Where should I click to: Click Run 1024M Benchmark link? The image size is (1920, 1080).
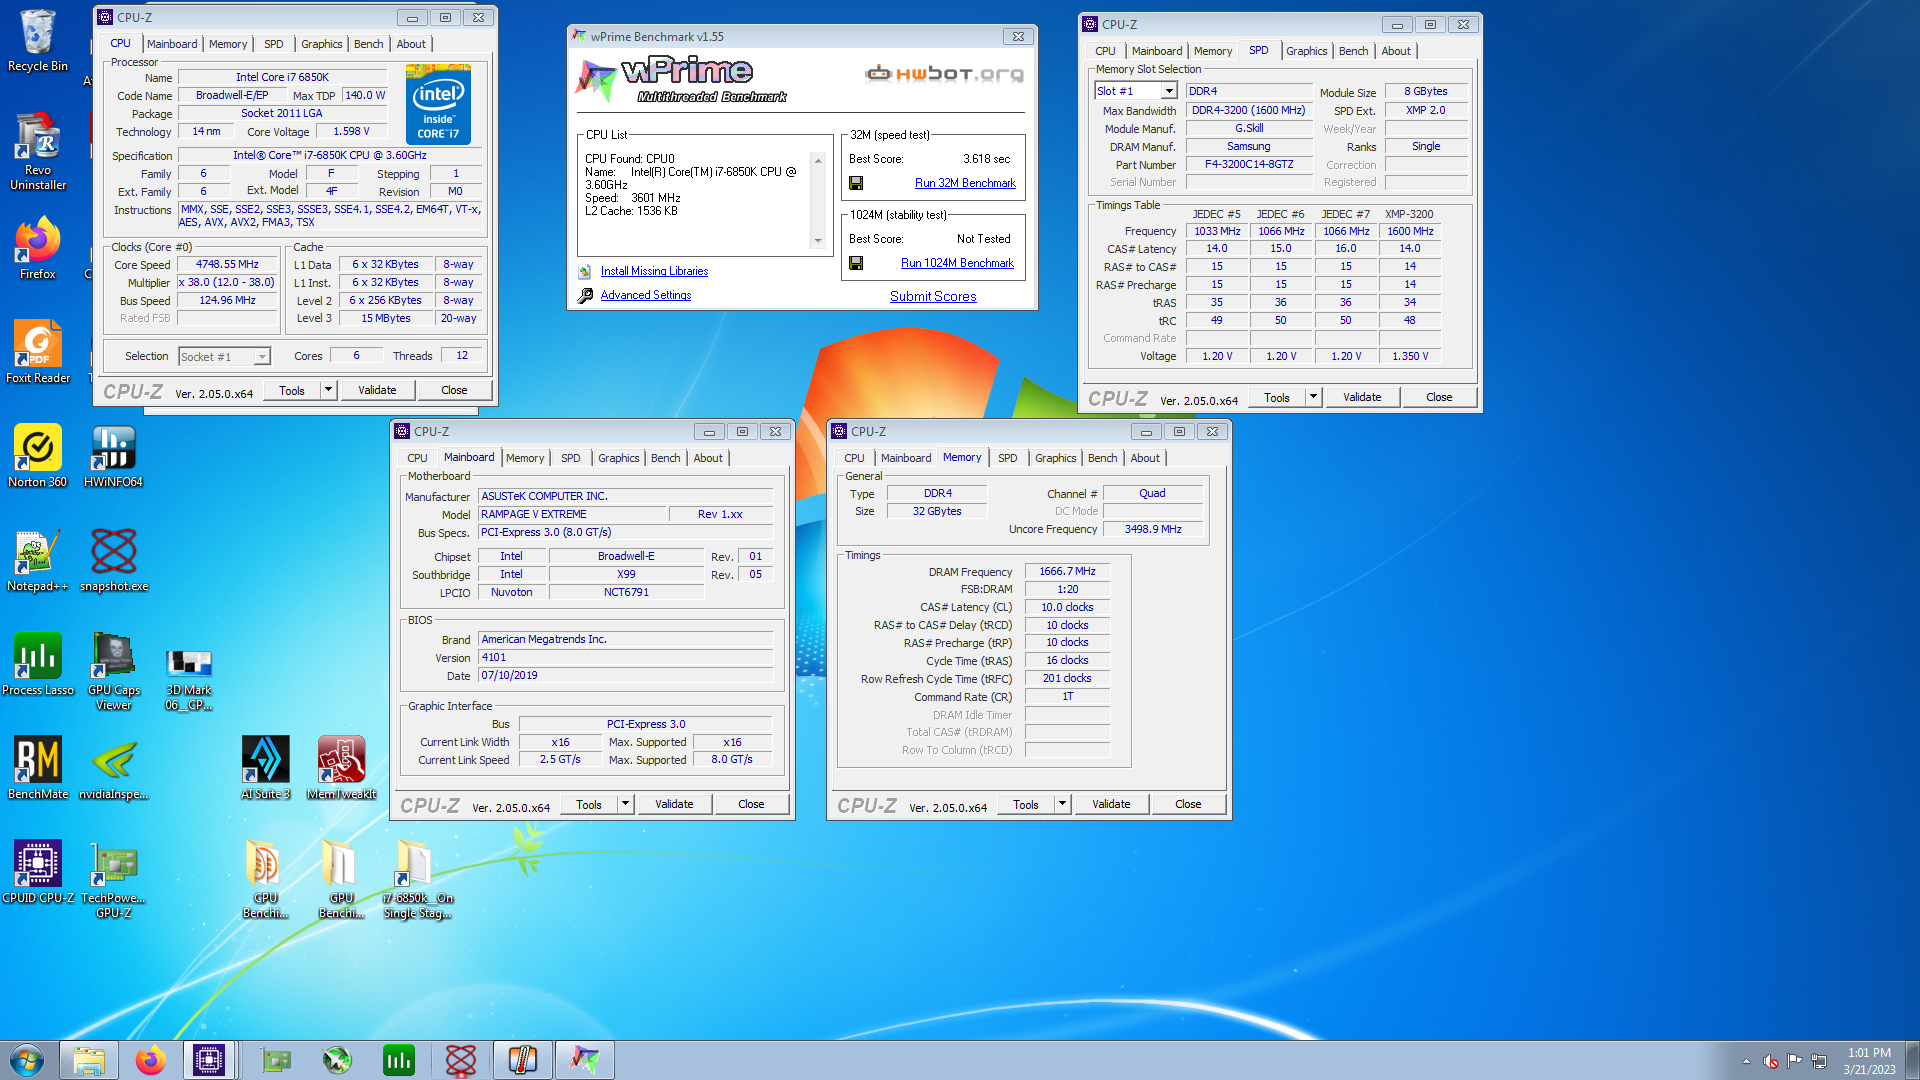[x=957, y=263]
